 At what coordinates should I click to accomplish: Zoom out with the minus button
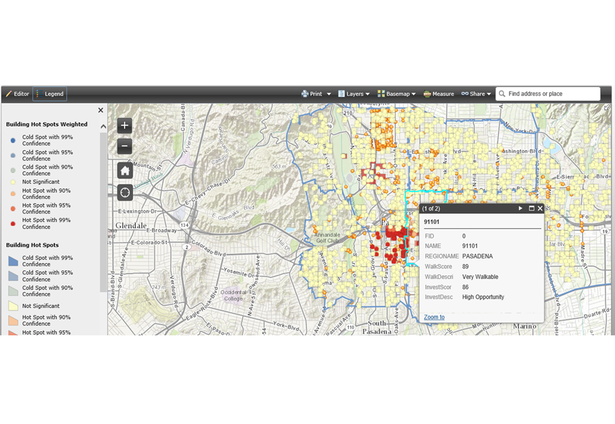pyautogui.click(x=125, y=146)
